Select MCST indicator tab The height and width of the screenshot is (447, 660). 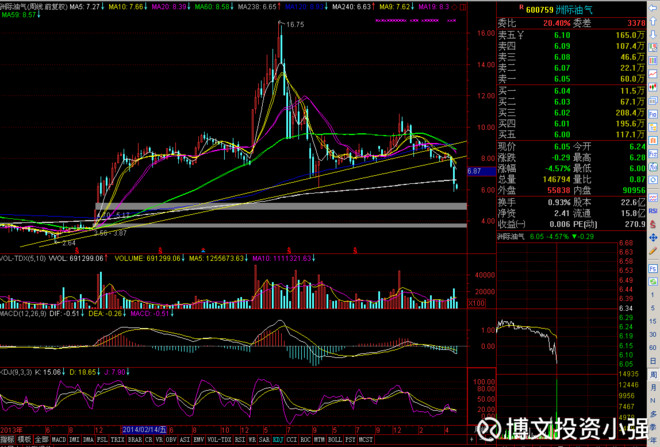[365, 440]
